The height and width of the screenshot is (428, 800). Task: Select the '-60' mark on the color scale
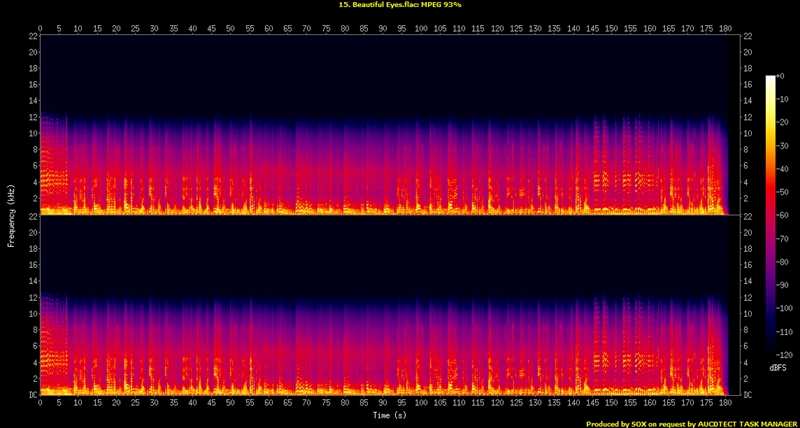click(x=784, y=216)
